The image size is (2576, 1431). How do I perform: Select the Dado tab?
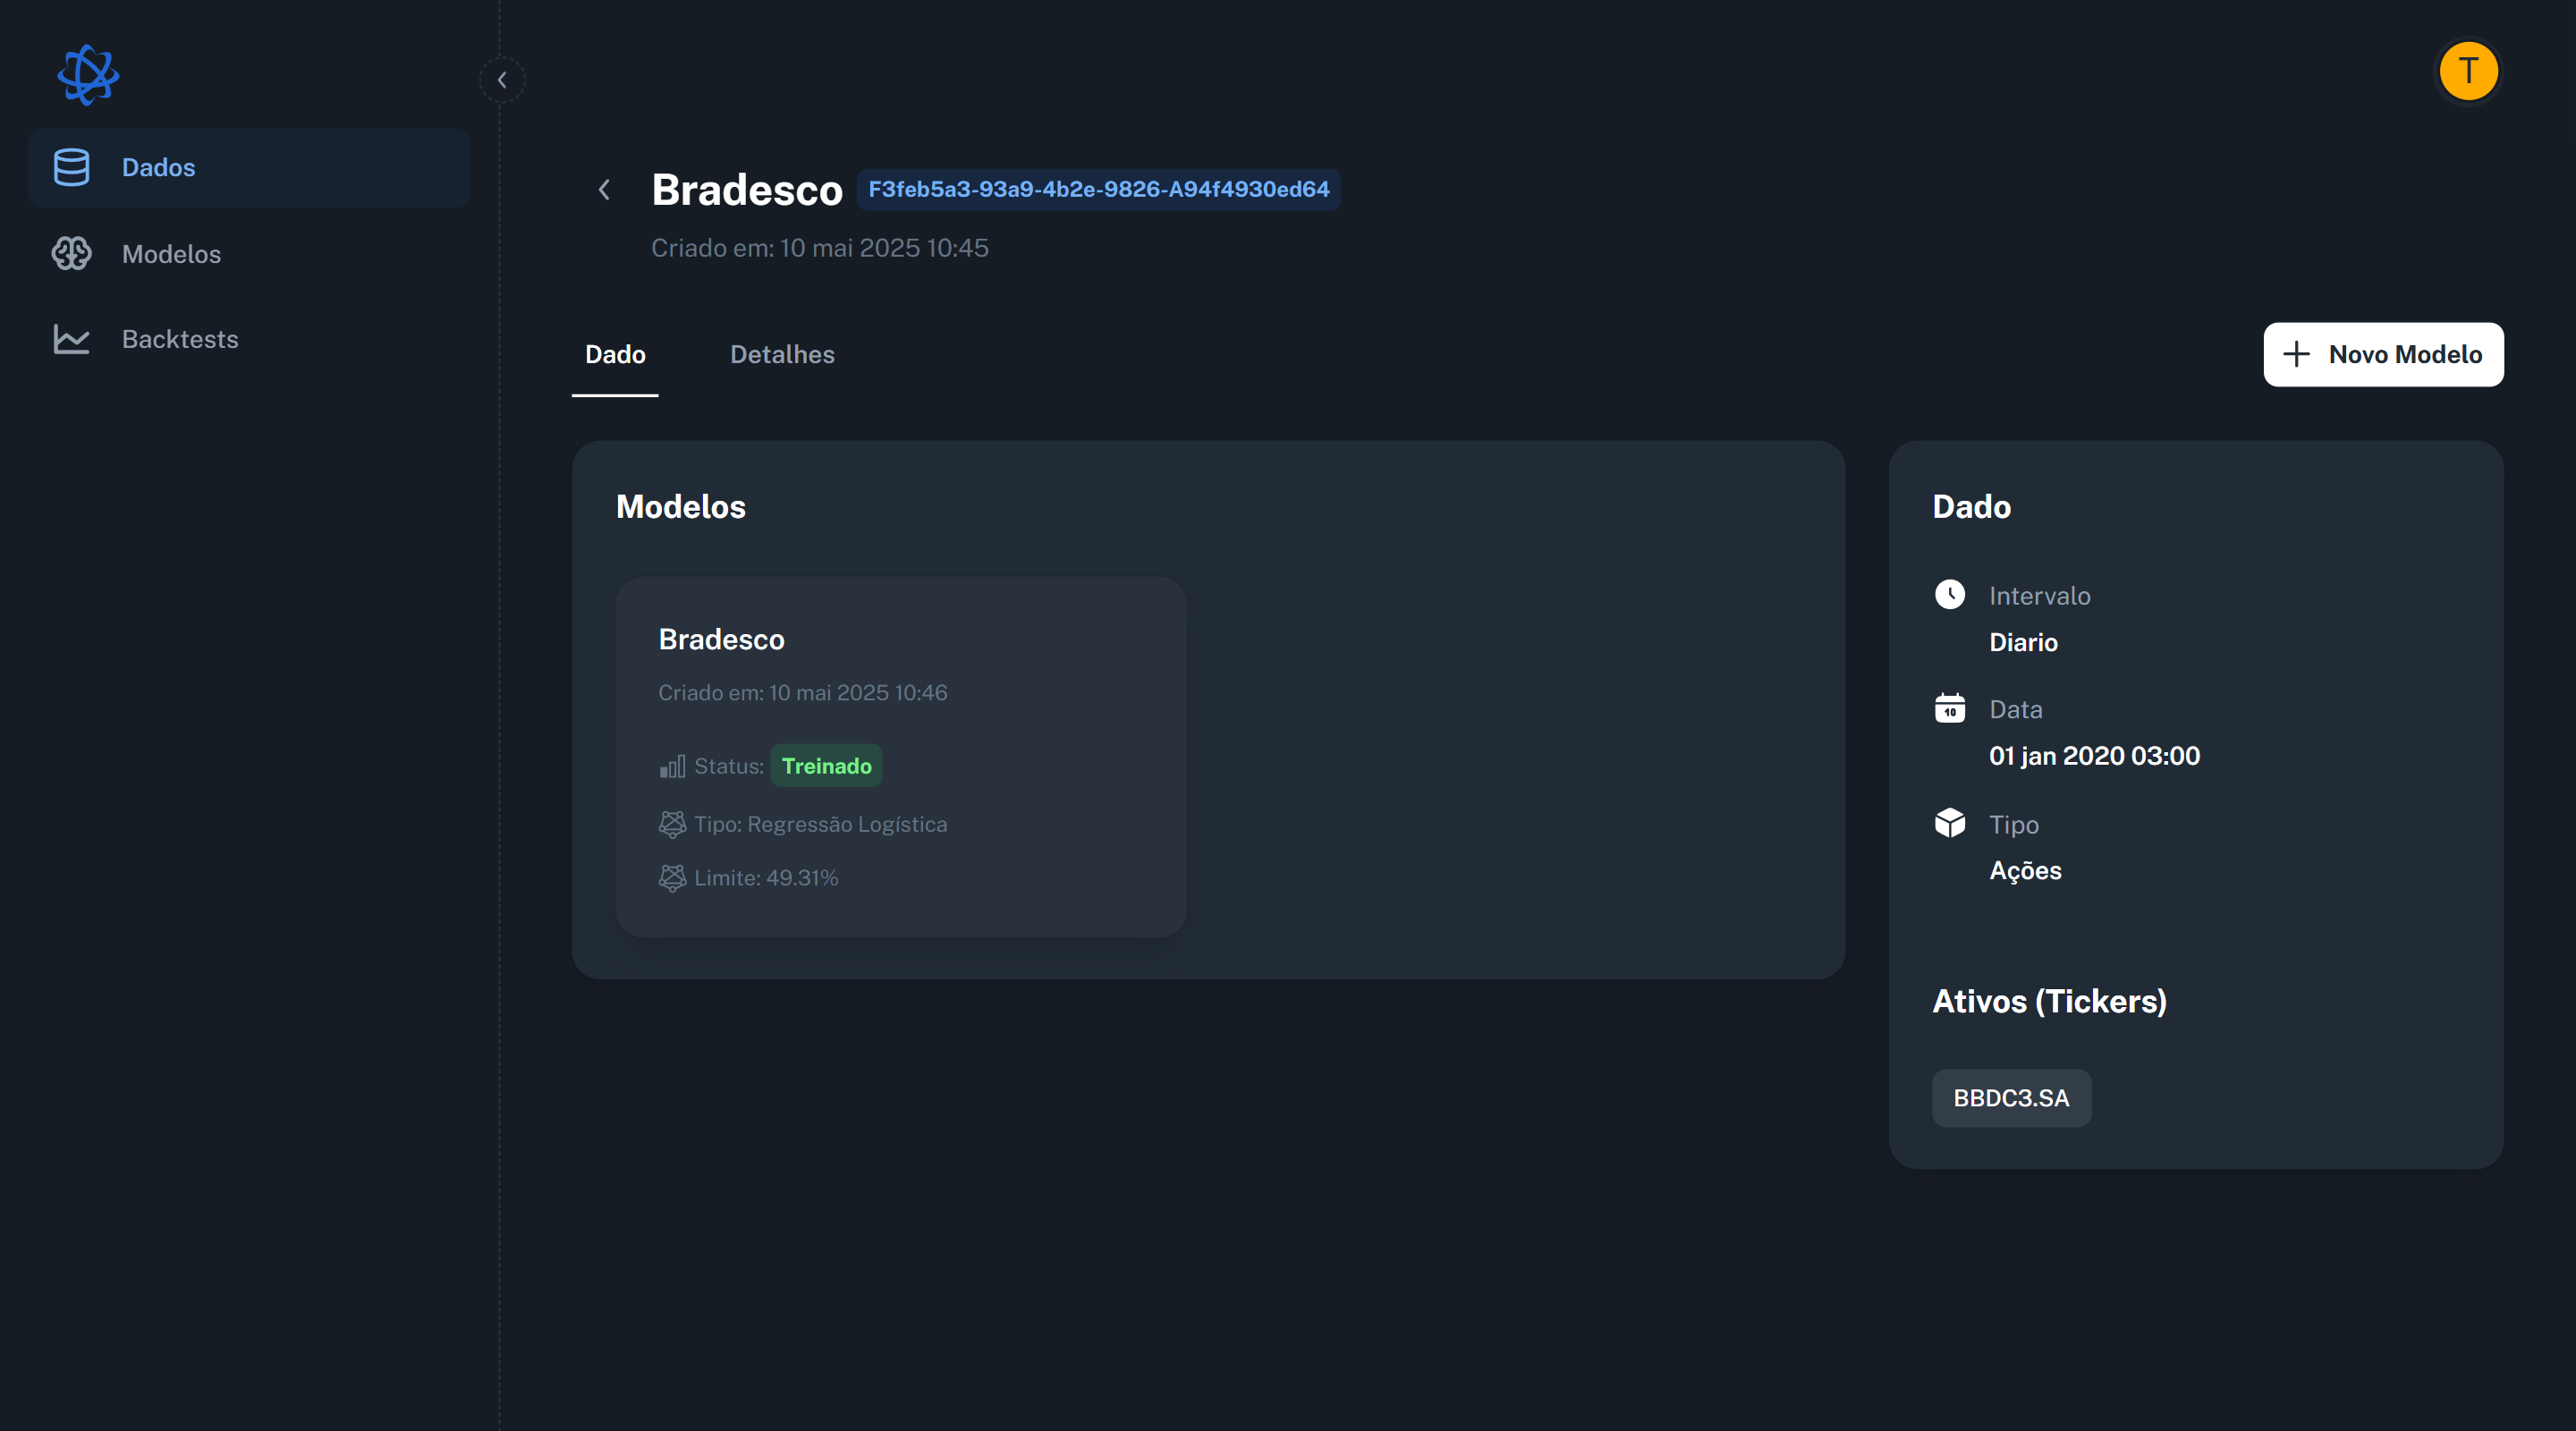(x=615, y=354)
